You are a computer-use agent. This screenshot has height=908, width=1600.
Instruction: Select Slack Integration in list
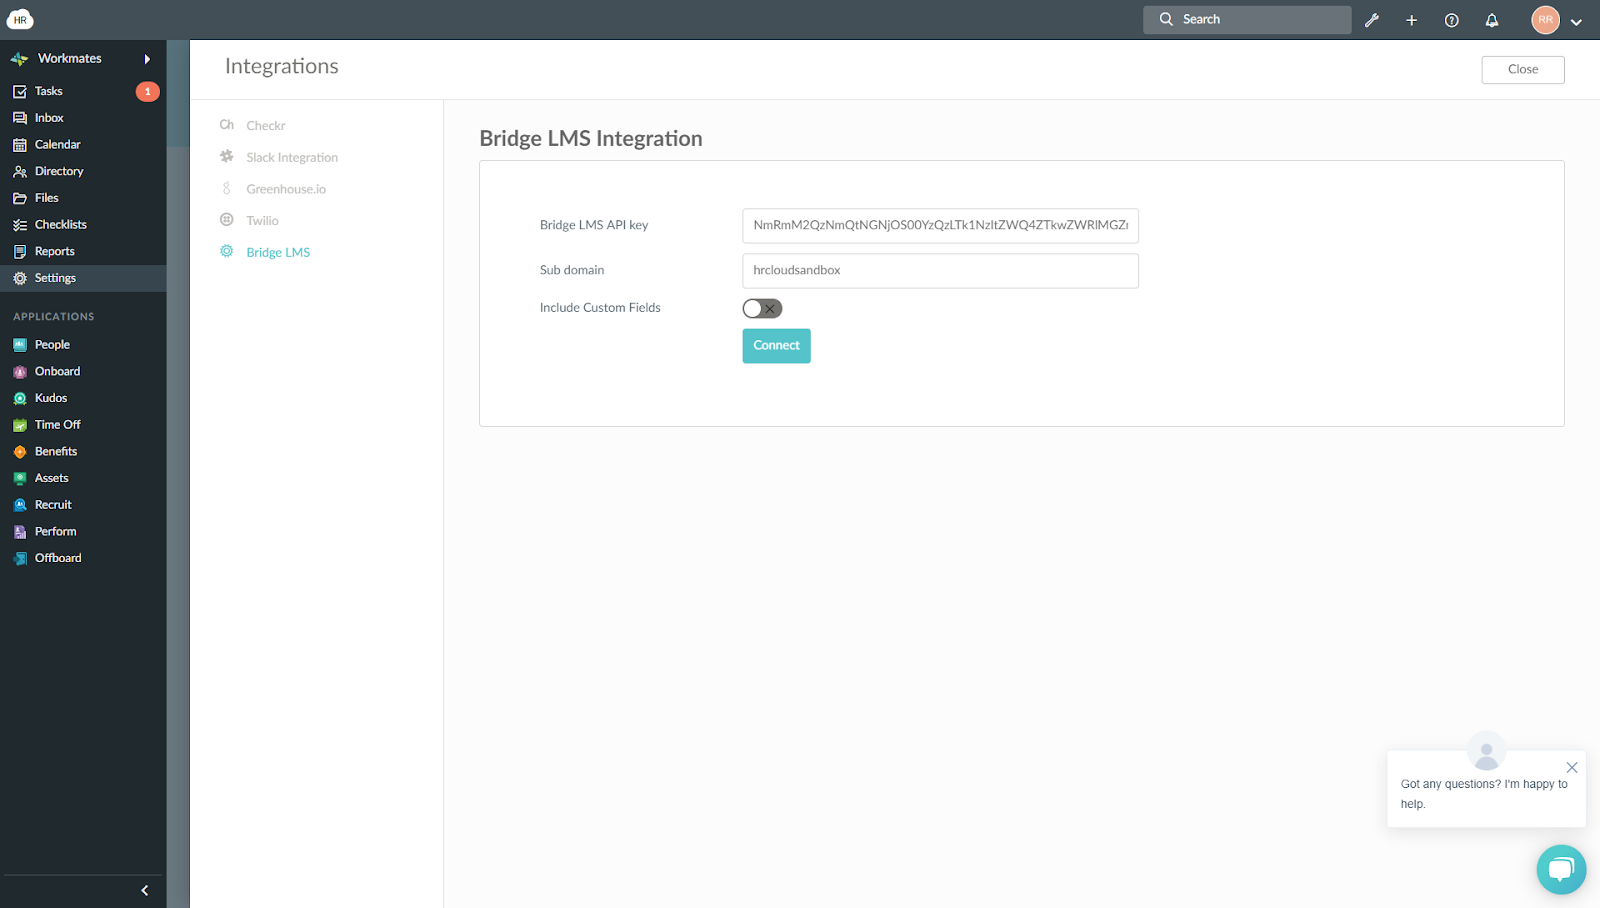click(x=291, y=158)
